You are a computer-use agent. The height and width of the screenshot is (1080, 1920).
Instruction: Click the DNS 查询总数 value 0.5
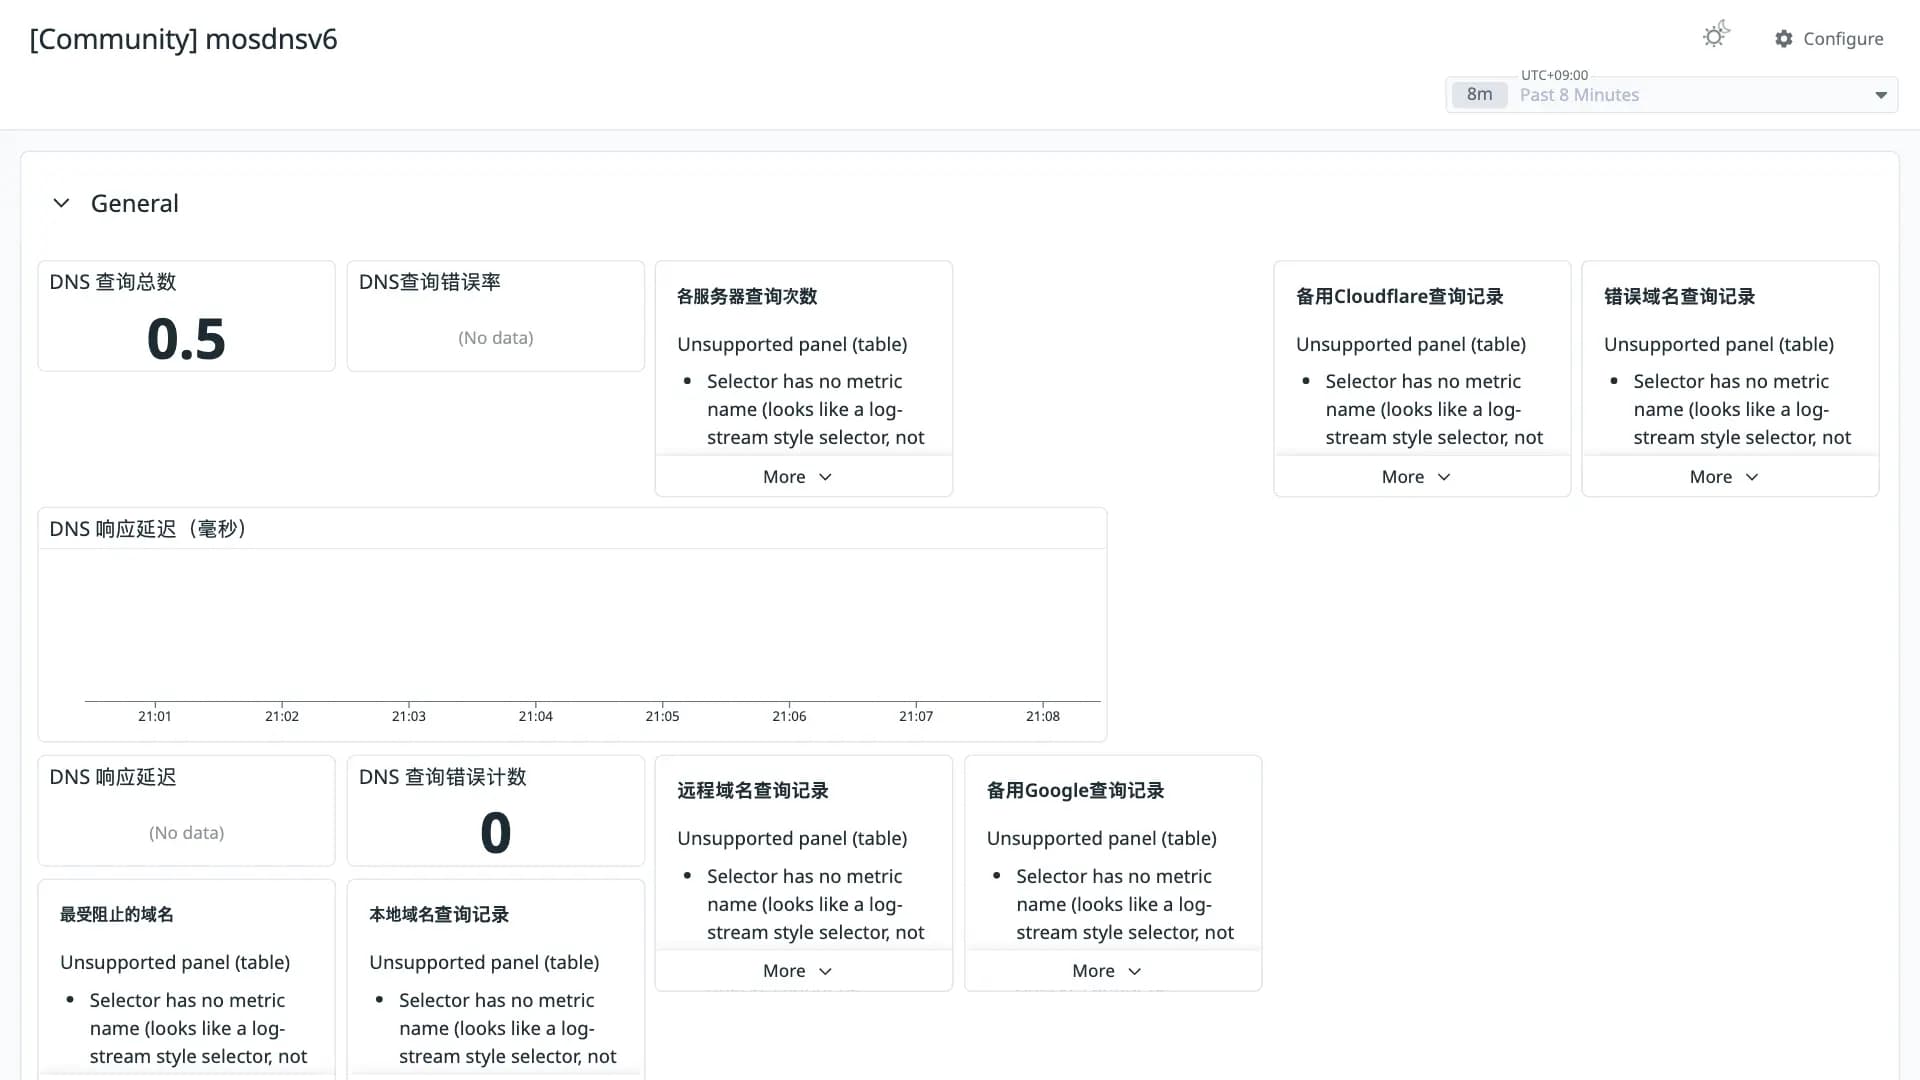(186, 339)
